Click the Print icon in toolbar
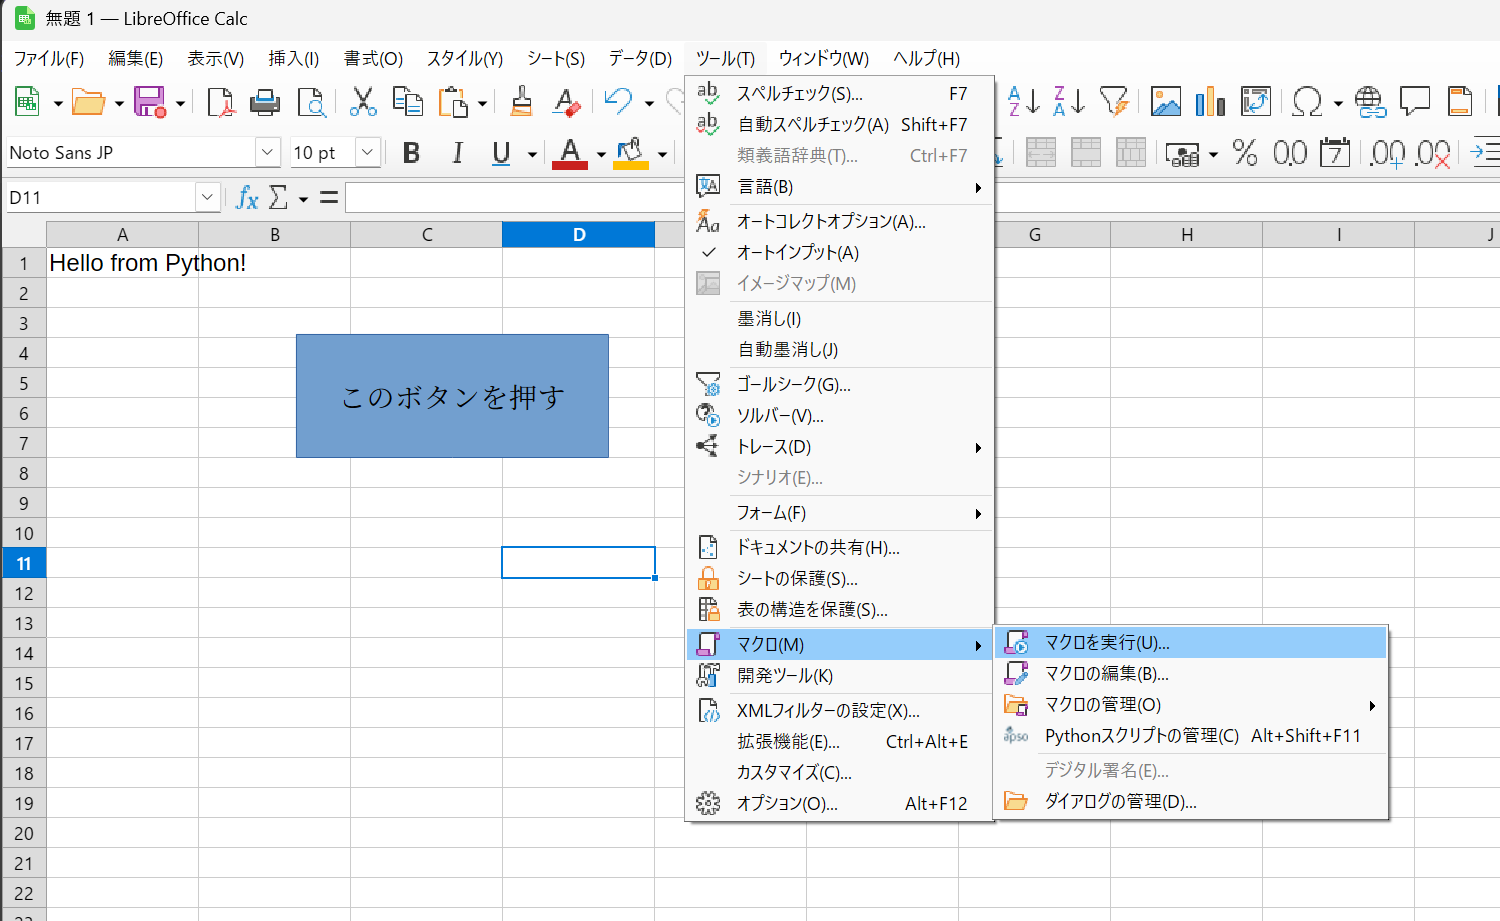The image size is (1500, 921). [x=265, y=102]
